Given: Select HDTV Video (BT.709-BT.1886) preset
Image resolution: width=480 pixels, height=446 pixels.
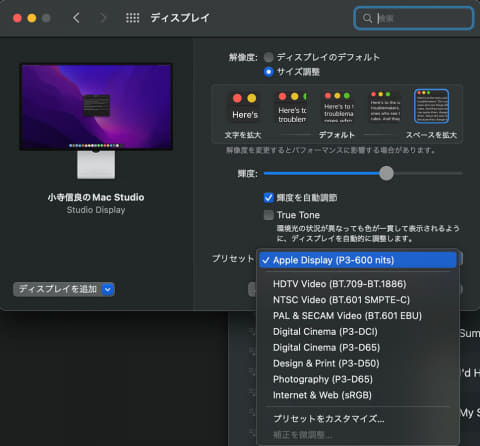Looking at the screenshot, I should coord(358,284).
